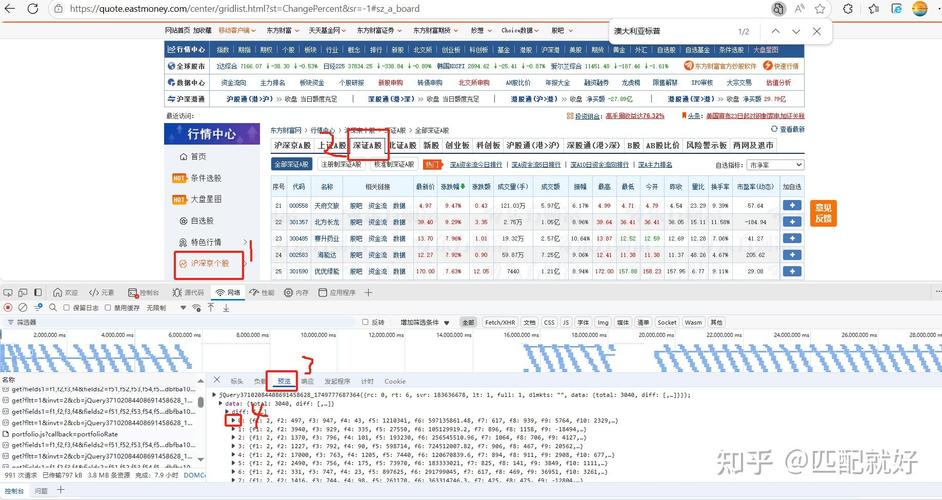Click inside the network 筛选器 filter field
The image size is (942, 500).
(180, 322)
